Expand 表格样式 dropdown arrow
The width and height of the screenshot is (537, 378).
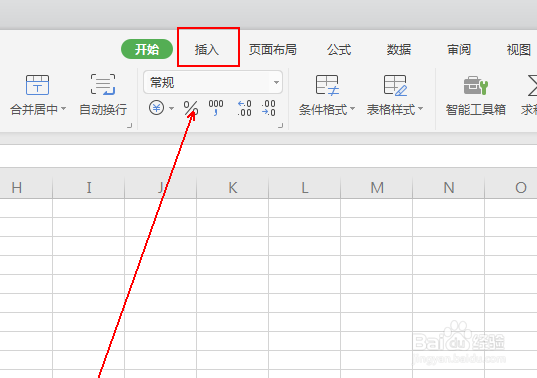tap(421, 109)
